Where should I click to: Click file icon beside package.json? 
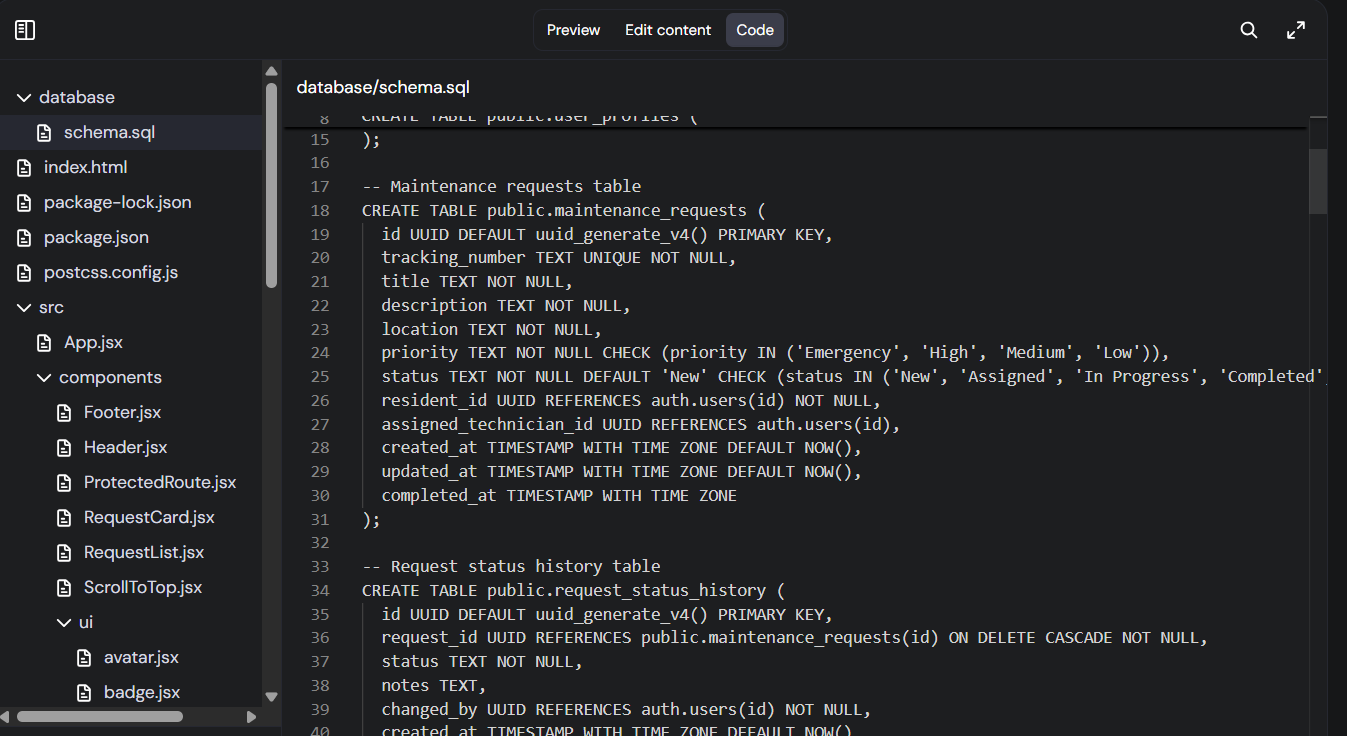pos(24,237)
